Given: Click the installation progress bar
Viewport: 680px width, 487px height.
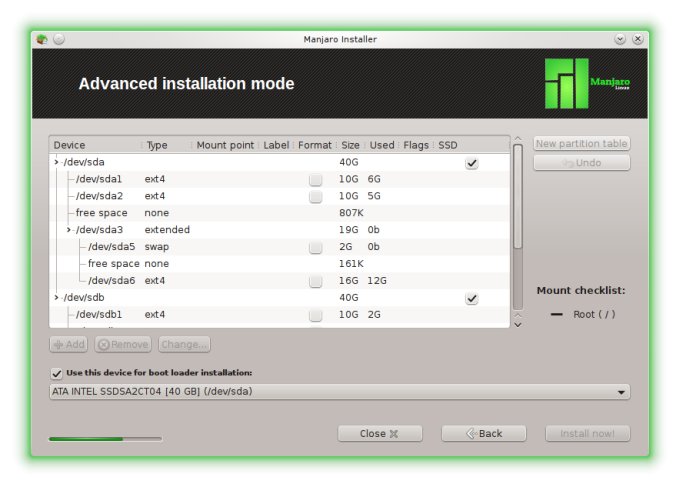Looking at the screenshot, I should tap(105, 438).
